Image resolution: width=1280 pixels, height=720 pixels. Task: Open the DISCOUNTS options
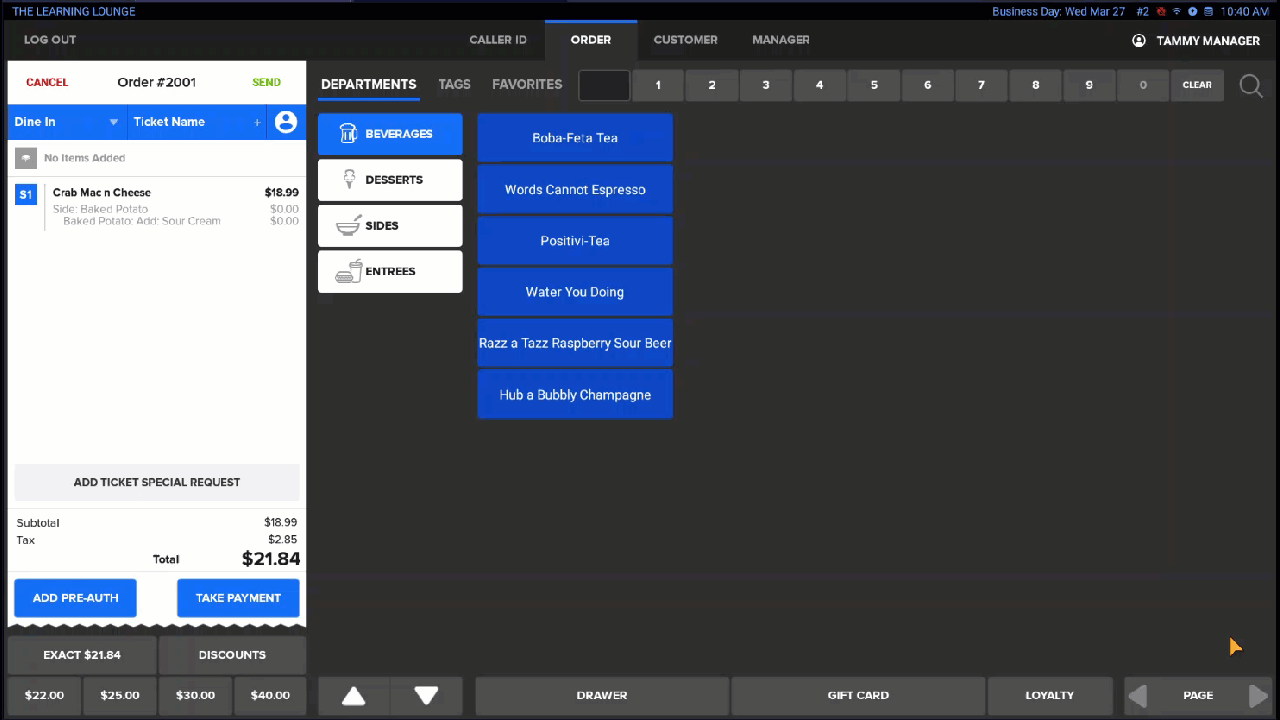coord(232,655)
